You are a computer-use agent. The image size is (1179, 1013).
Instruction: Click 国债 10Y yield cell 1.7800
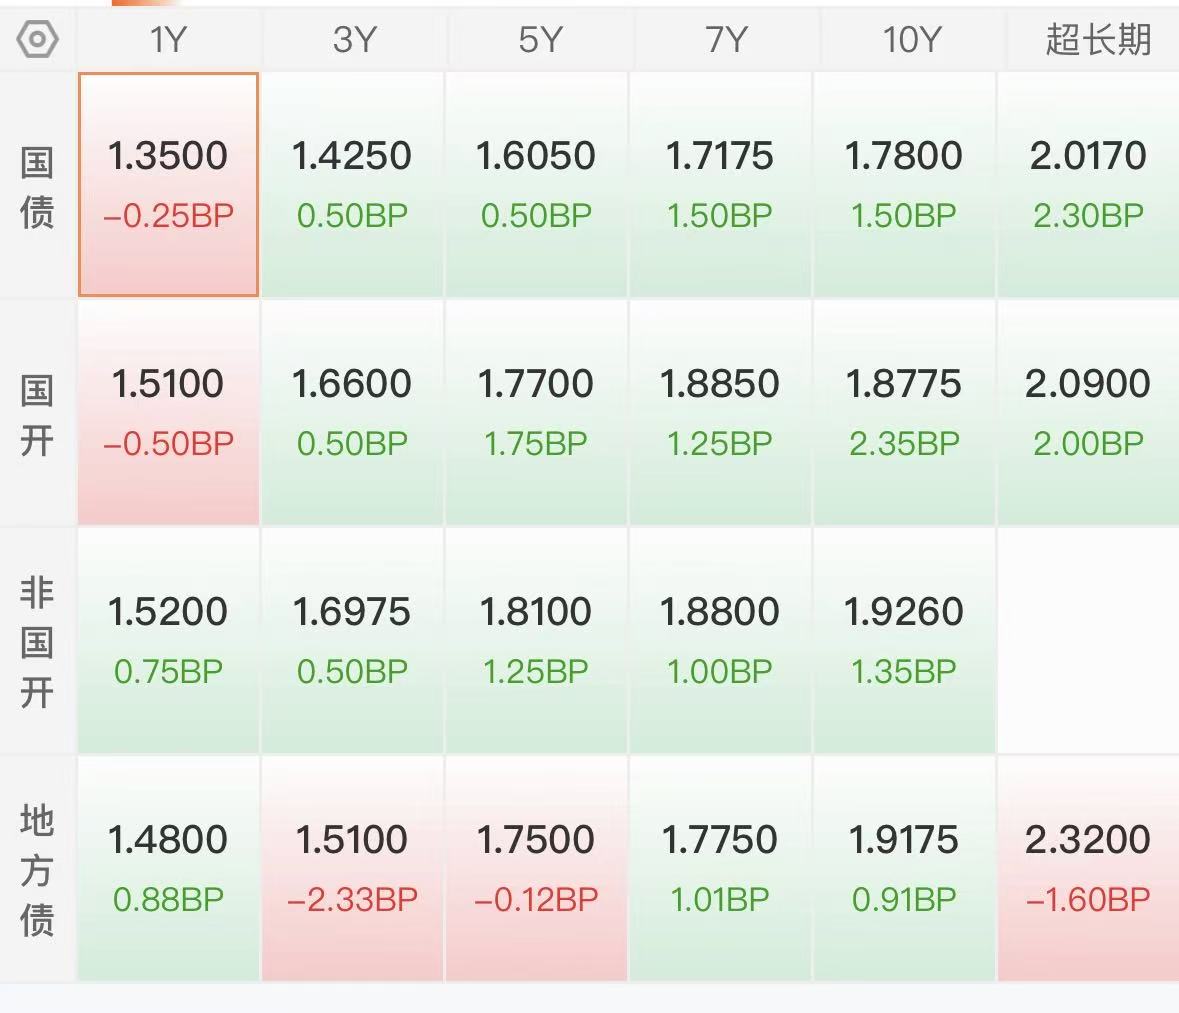point(904,184)
